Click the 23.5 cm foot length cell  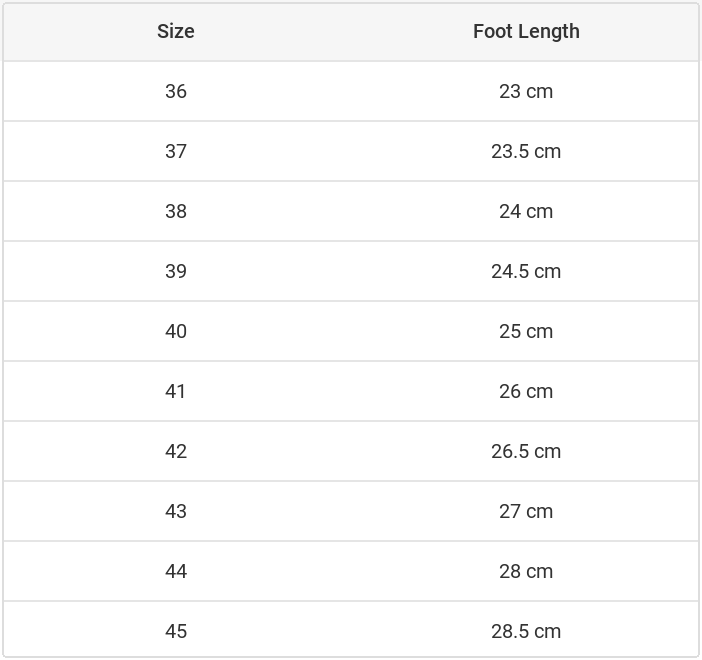click(526, 151)
